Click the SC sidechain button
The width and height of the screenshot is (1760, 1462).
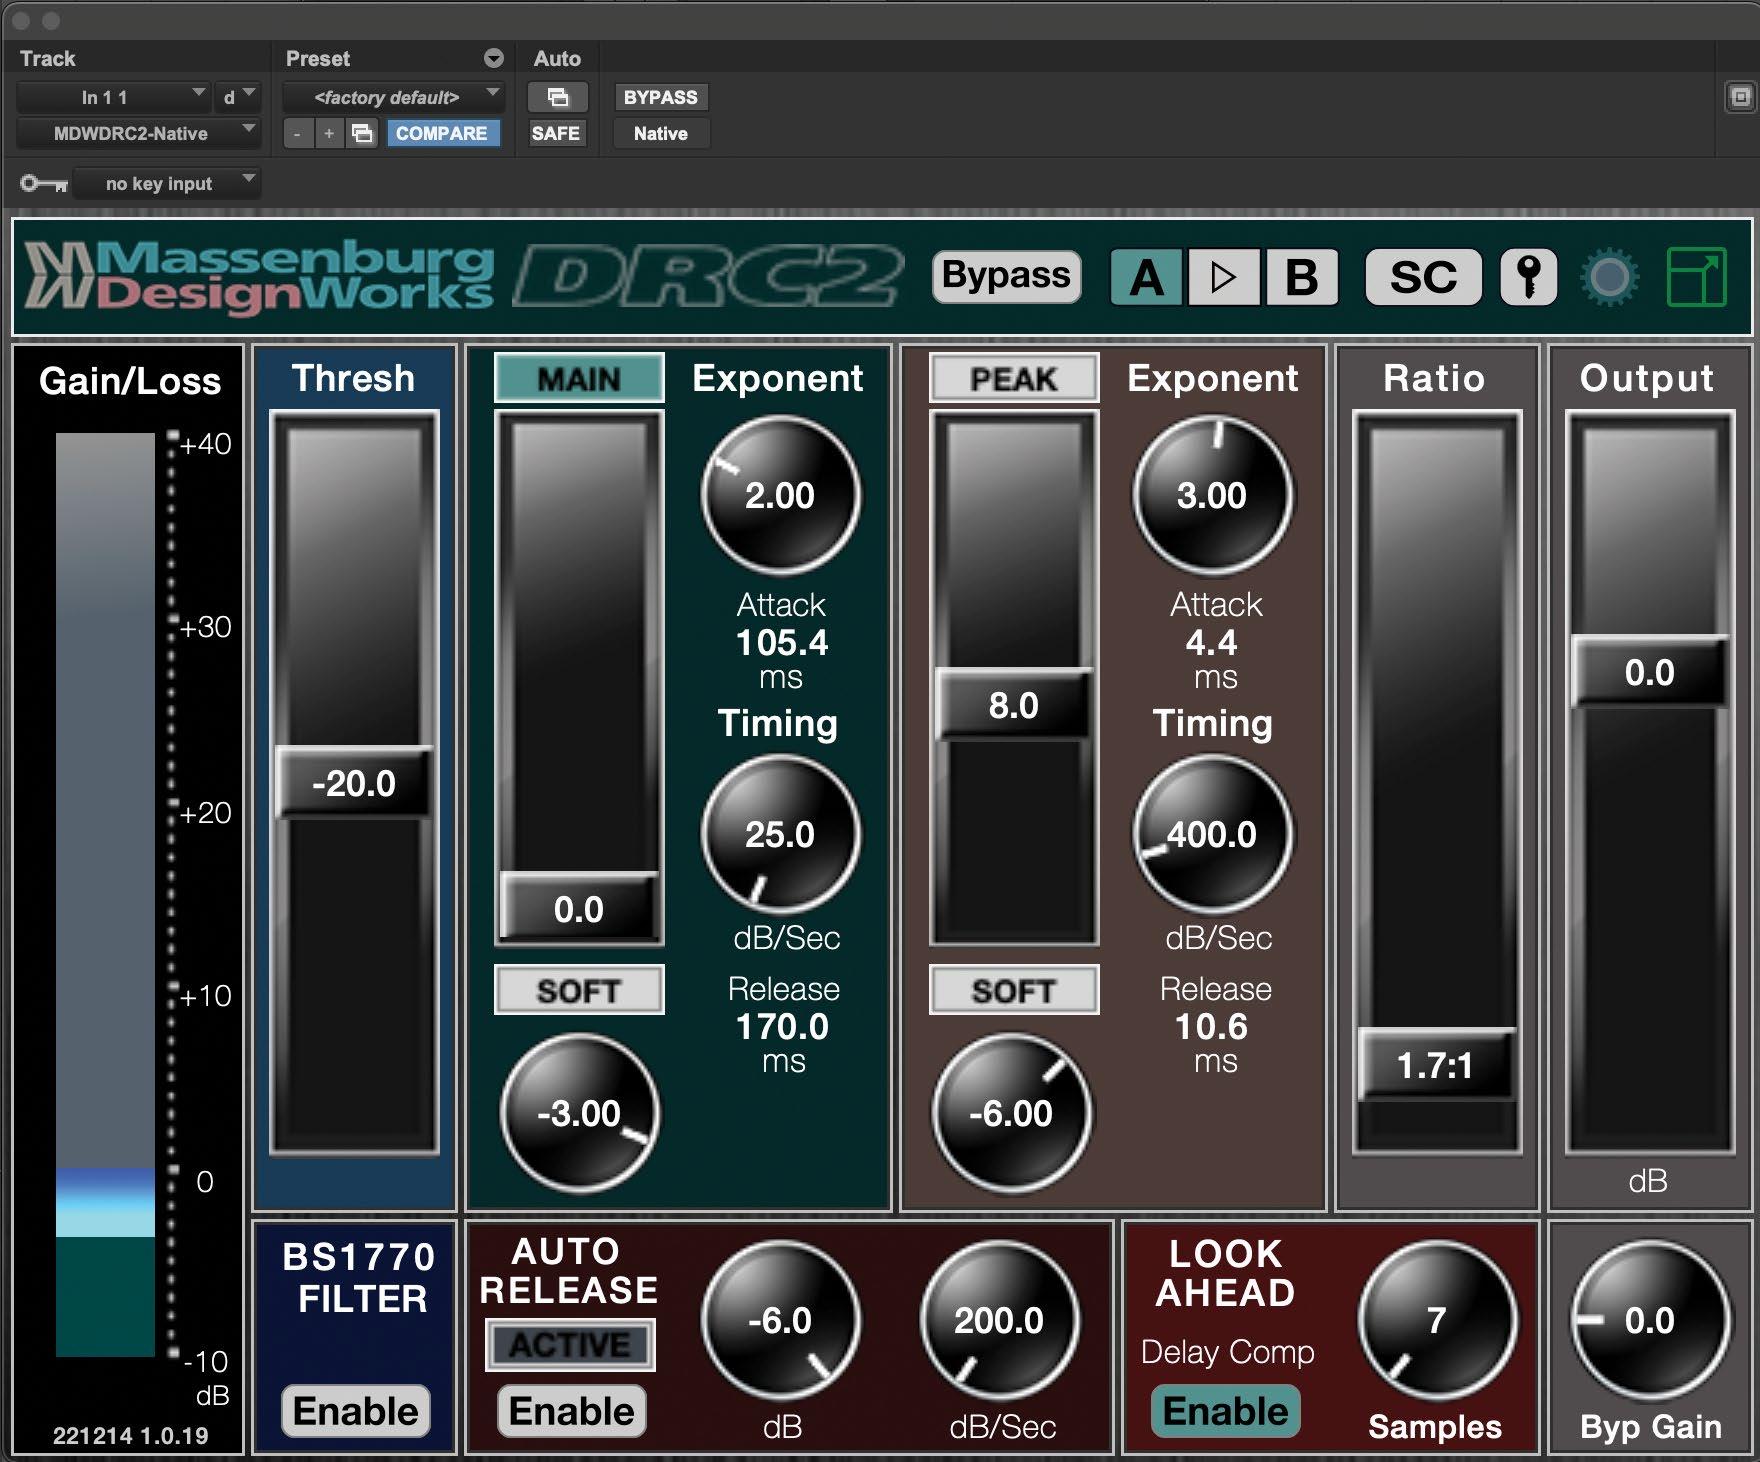1423,277
